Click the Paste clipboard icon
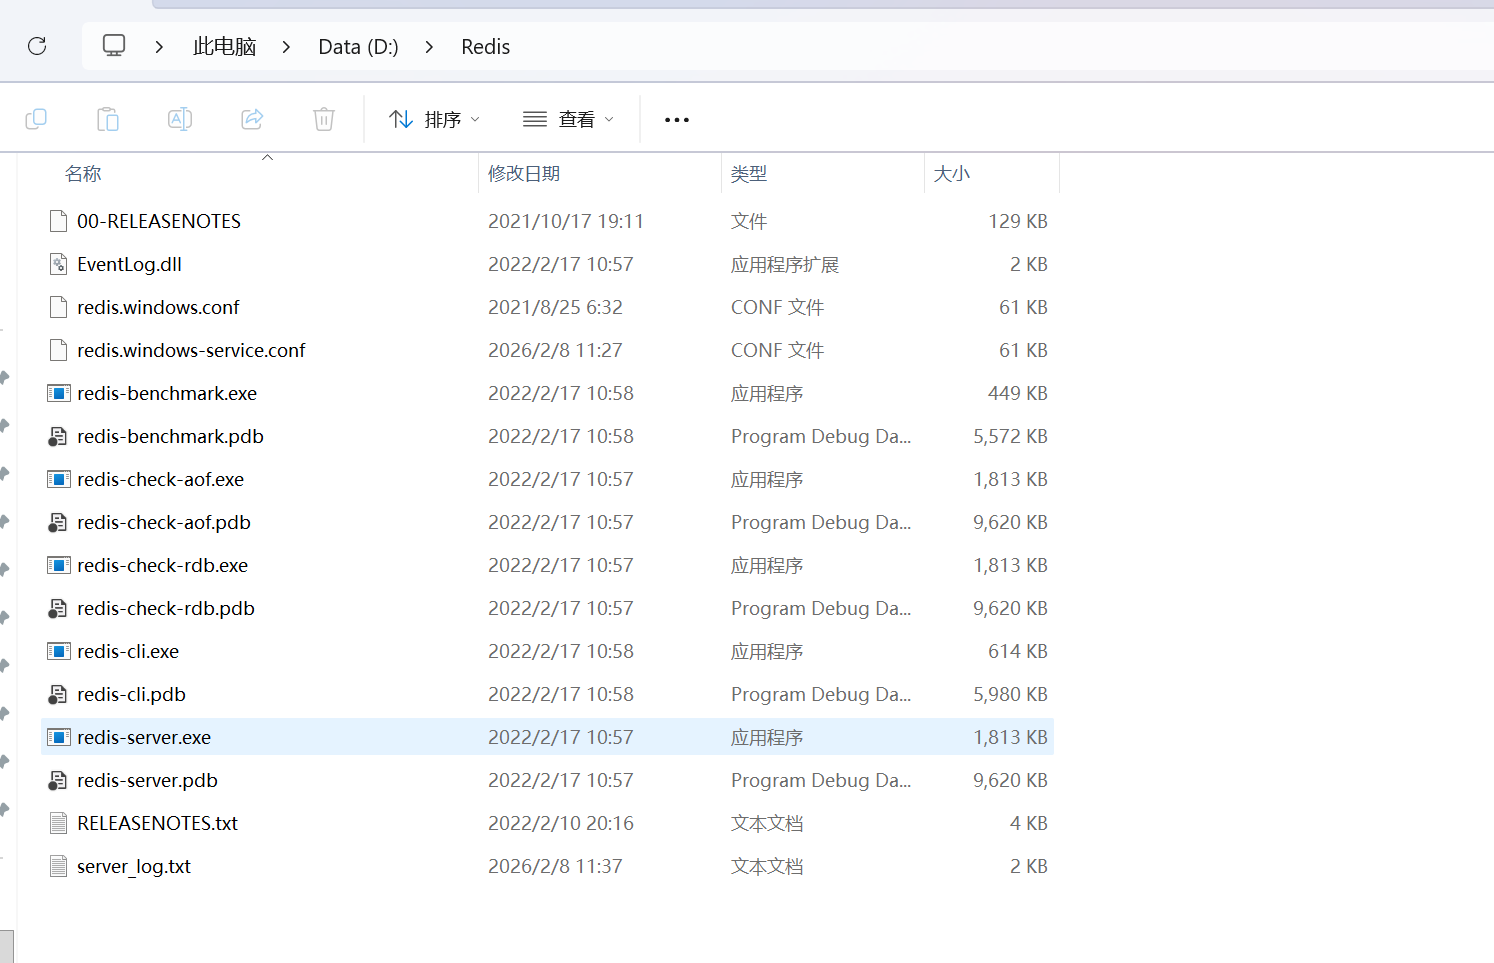The width and height of the screenshot is (1494, 963). coord(108,119)
